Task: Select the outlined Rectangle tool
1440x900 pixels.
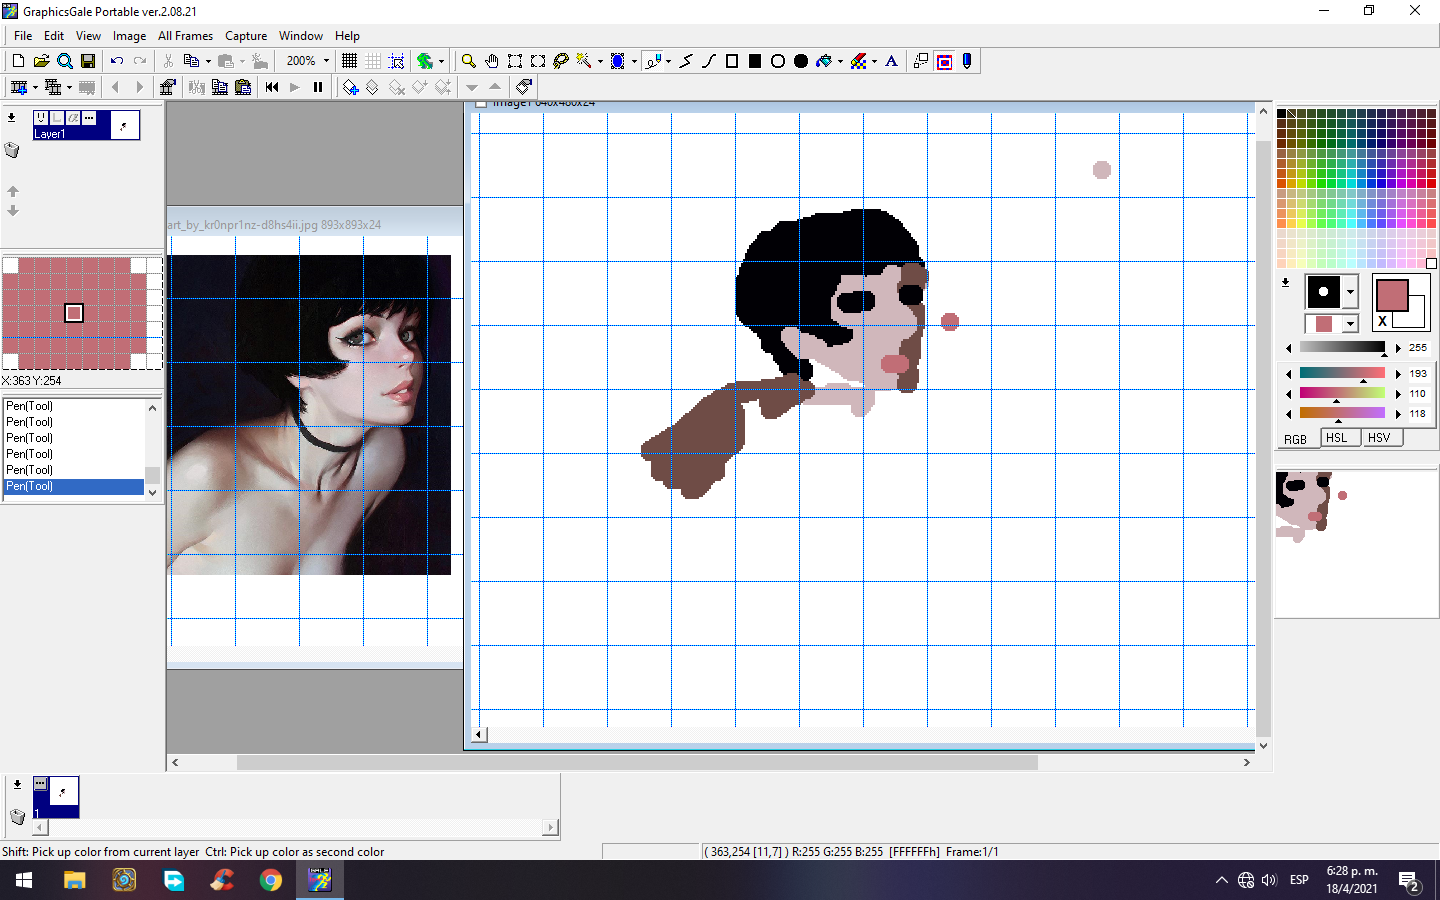Action: coord(732,61)
